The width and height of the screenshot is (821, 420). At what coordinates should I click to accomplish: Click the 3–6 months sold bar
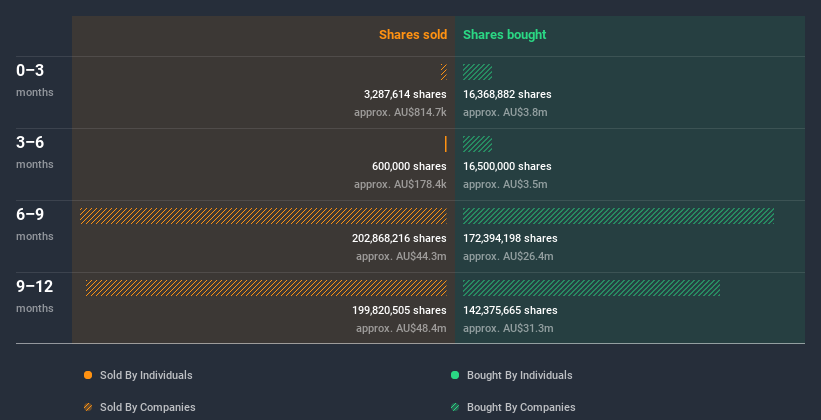[446, 144]
